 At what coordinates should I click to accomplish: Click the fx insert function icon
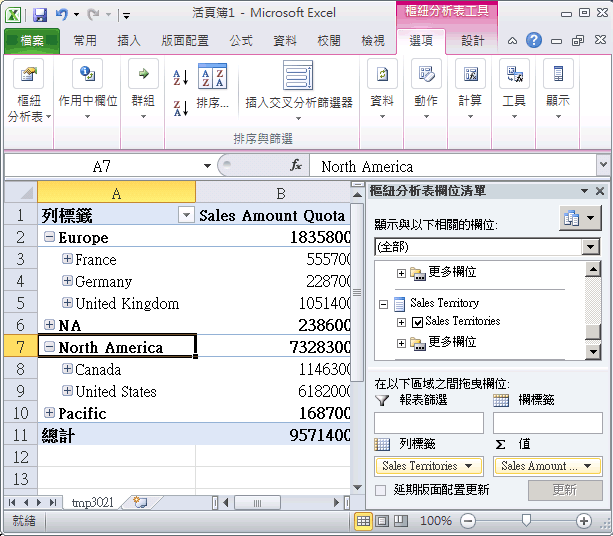[296, 166]
